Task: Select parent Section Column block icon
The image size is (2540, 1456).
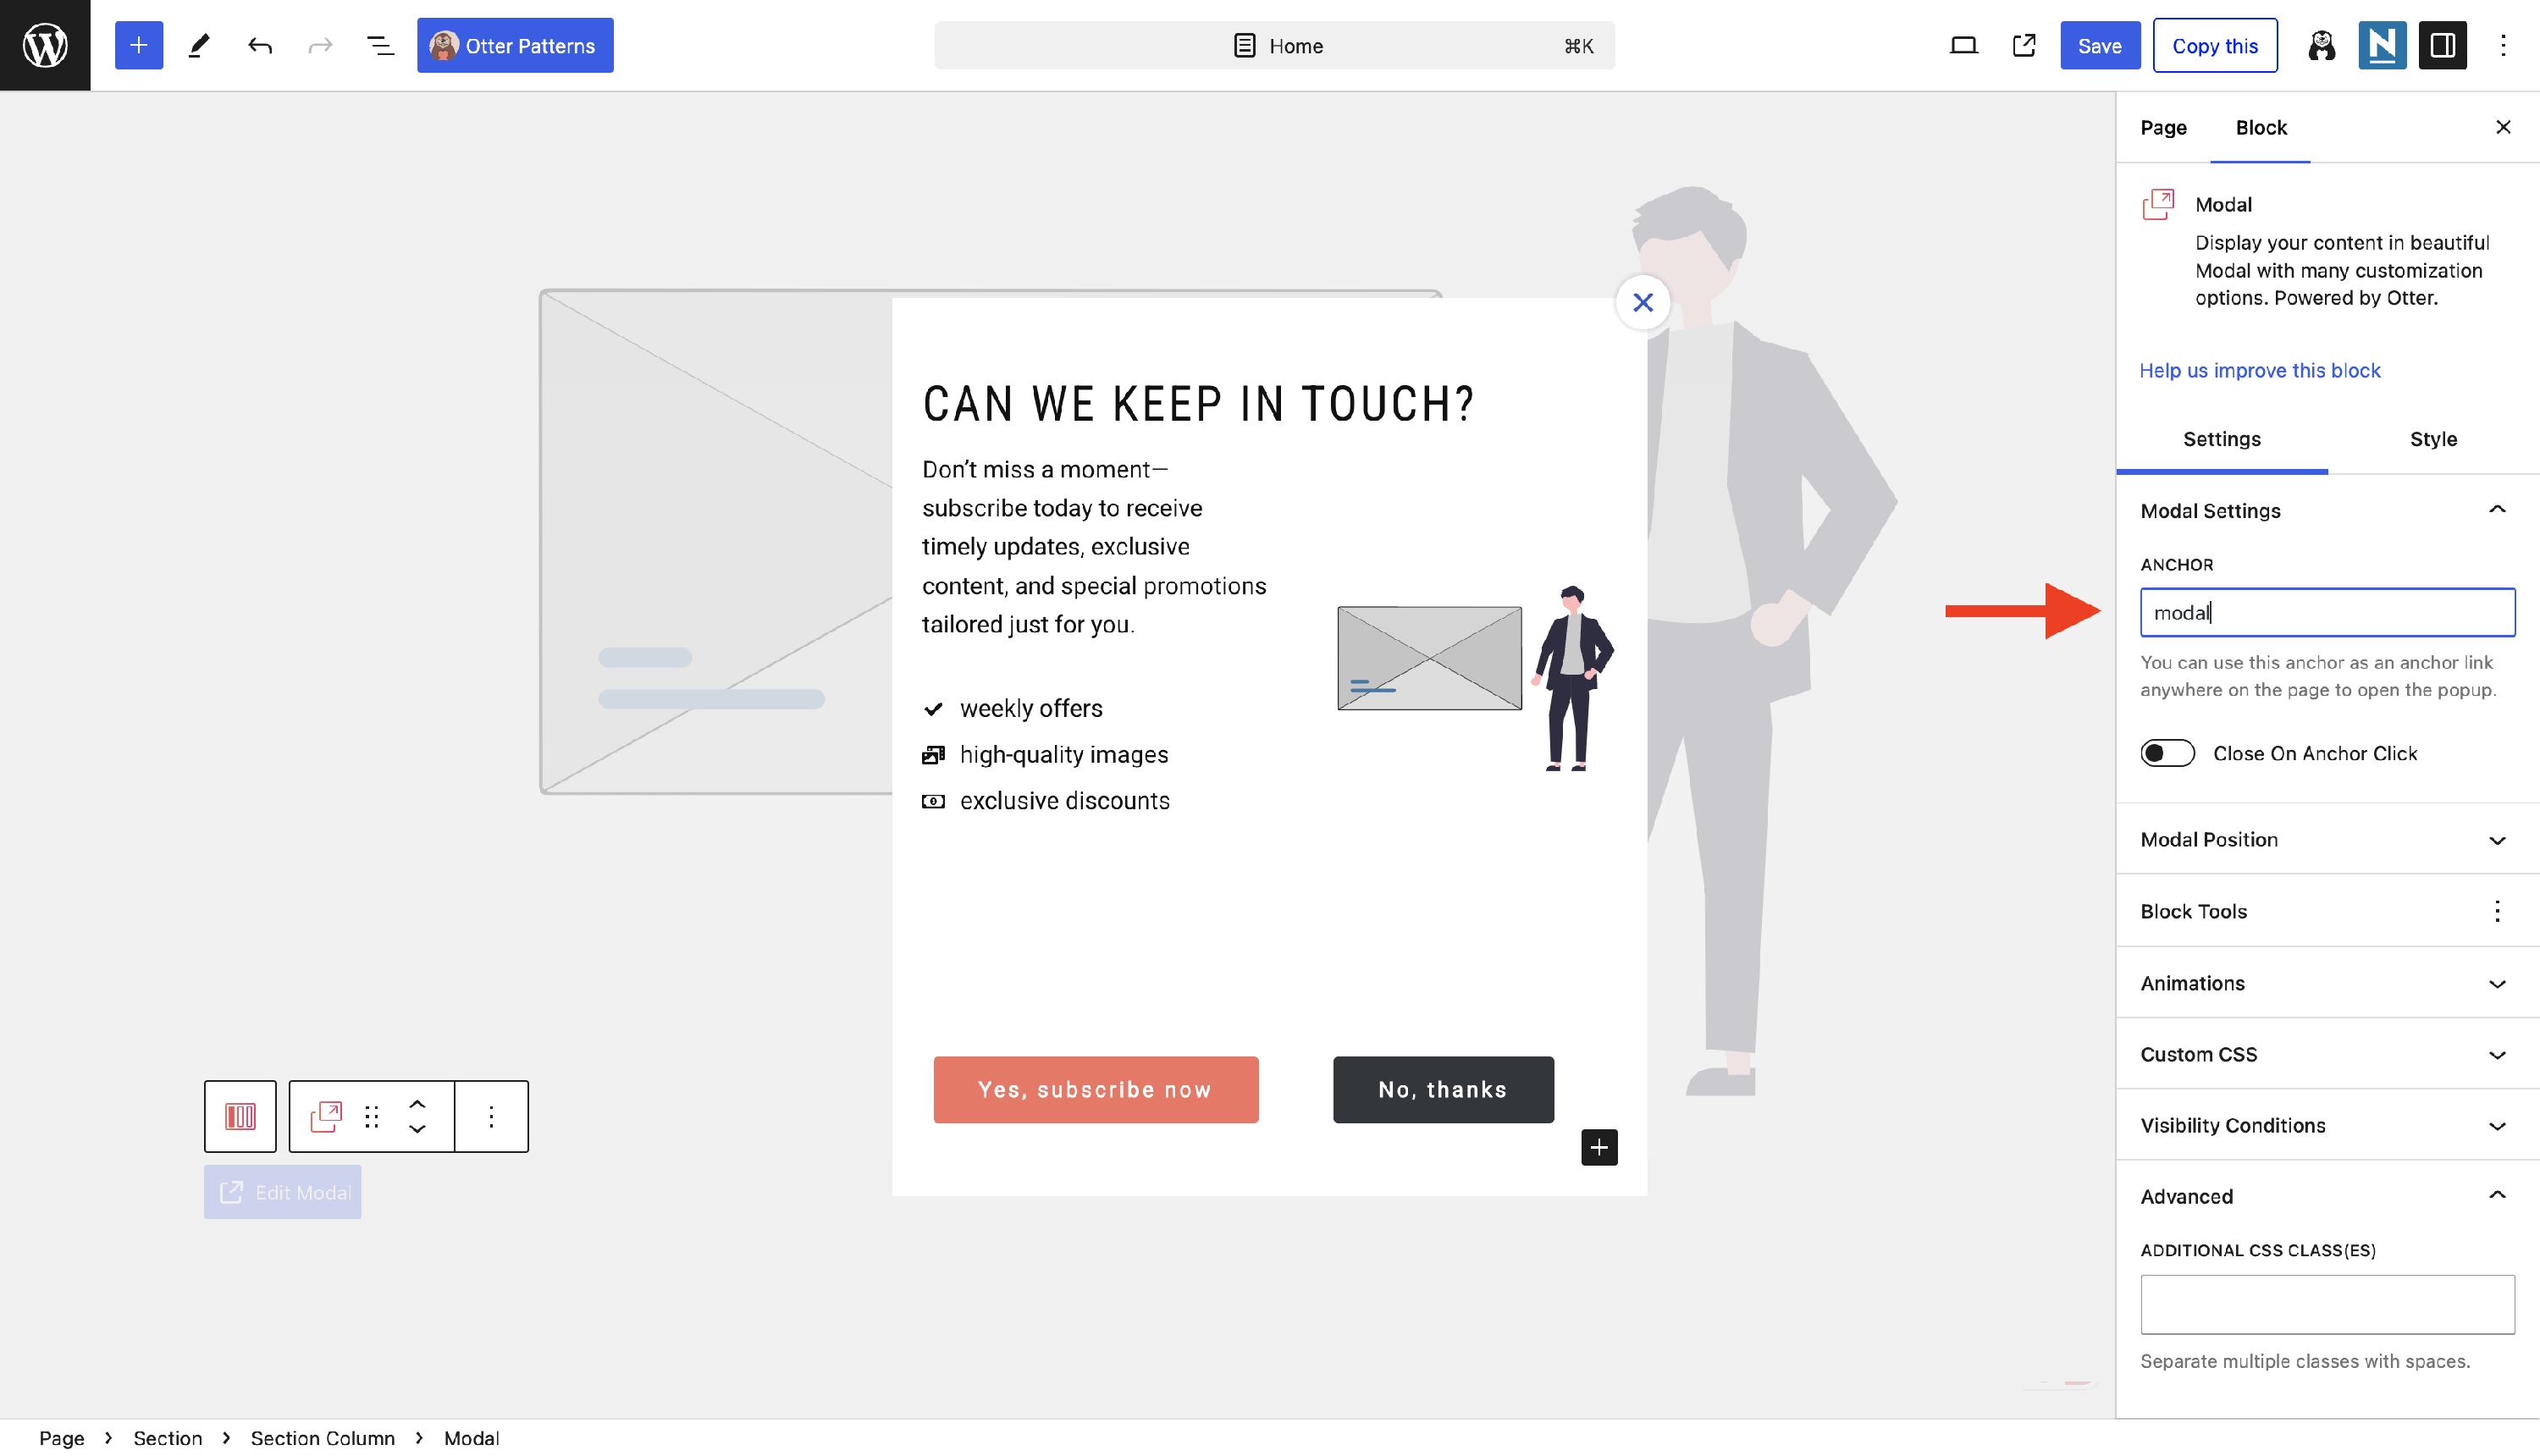Action: pos(240,1116)
